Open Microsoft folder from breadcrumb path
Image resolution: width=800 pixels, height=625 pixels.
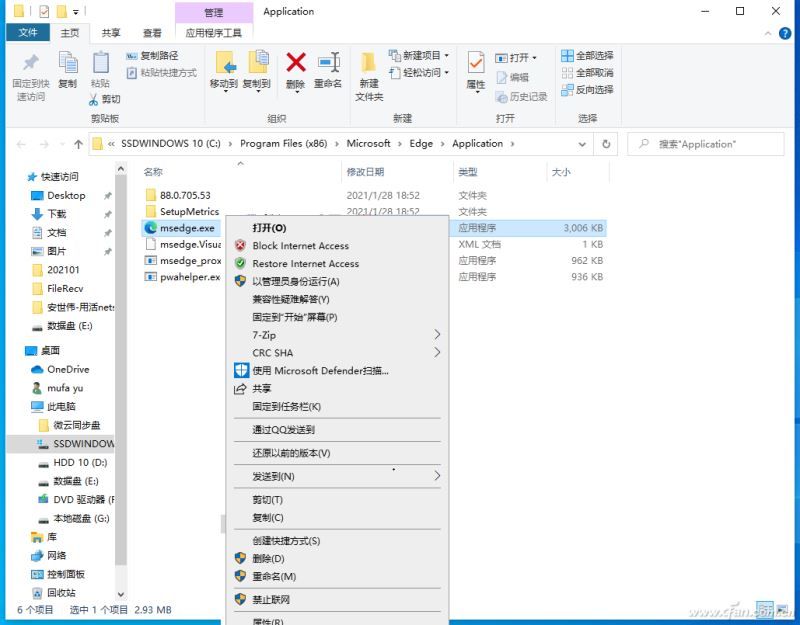(x=369, y=143)
